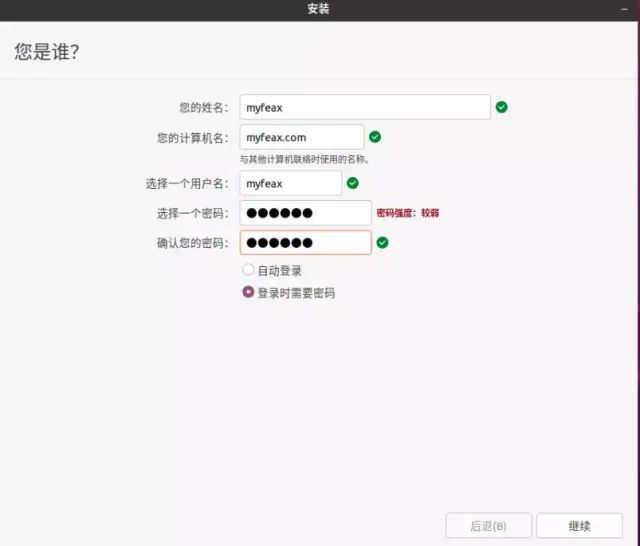Click the 密码强度:较弱 strength indicator

click(x=408, y=213)
